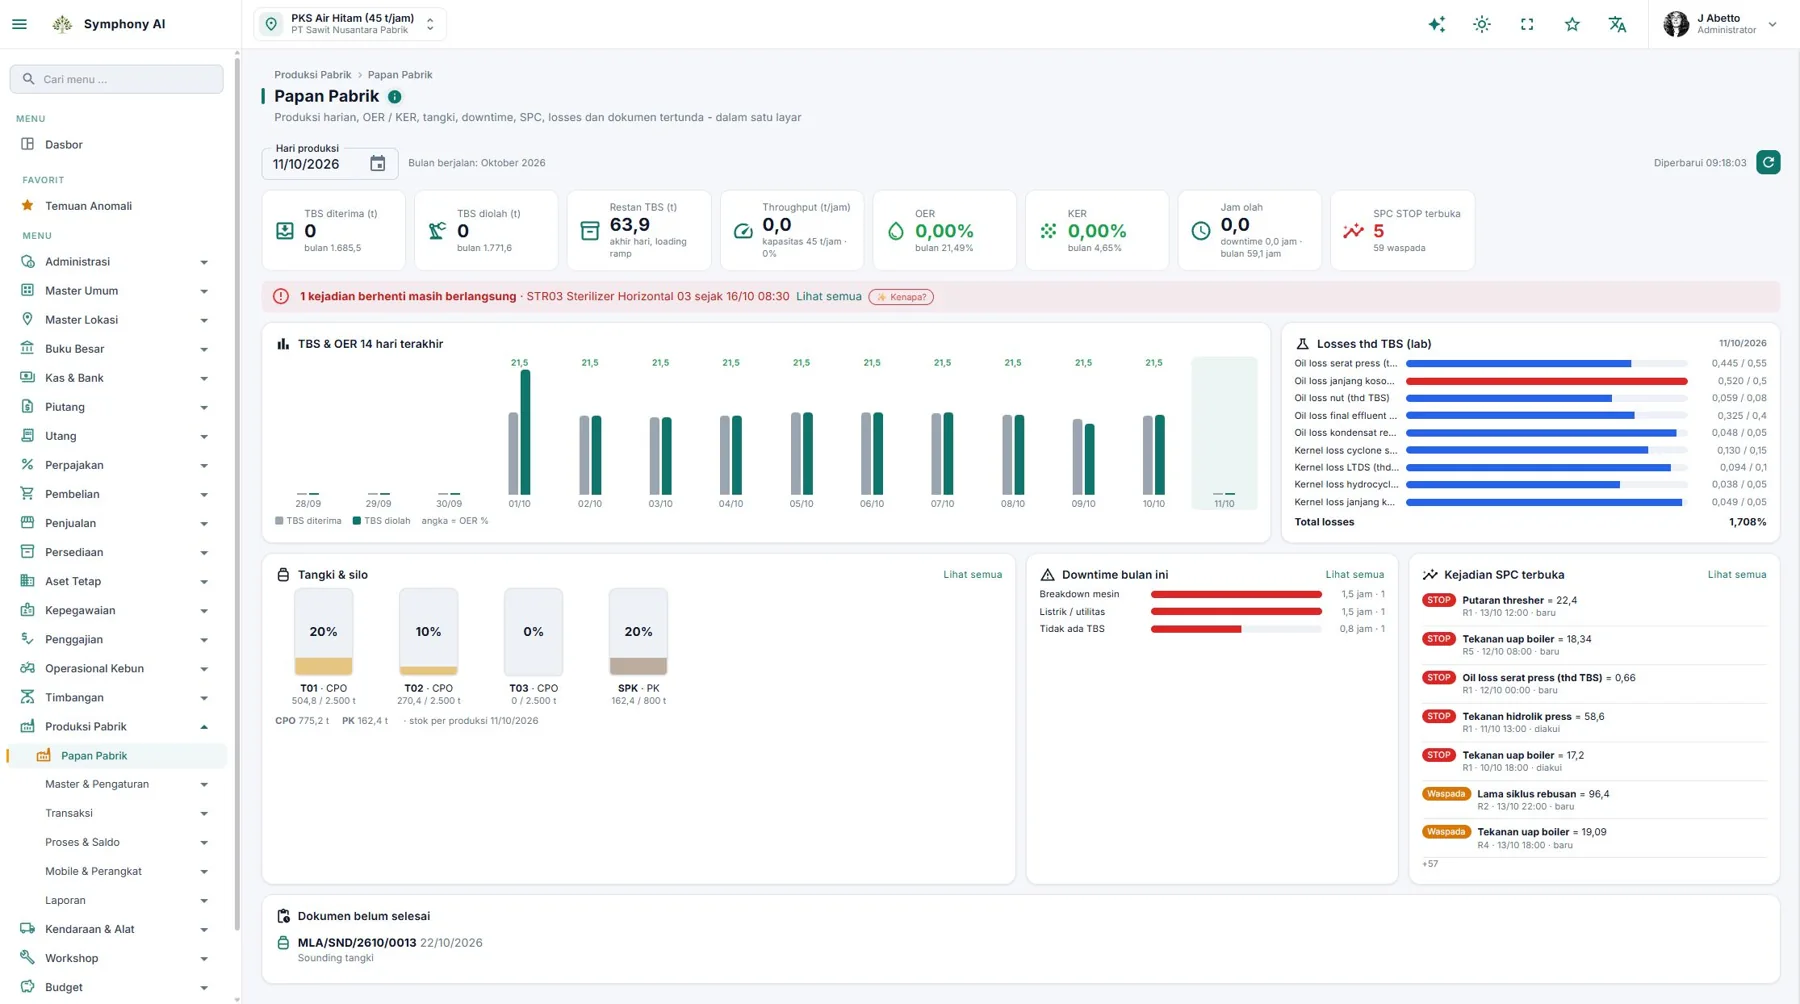Open the language translate icon
The image size is (1800, 1004).
1617,24
